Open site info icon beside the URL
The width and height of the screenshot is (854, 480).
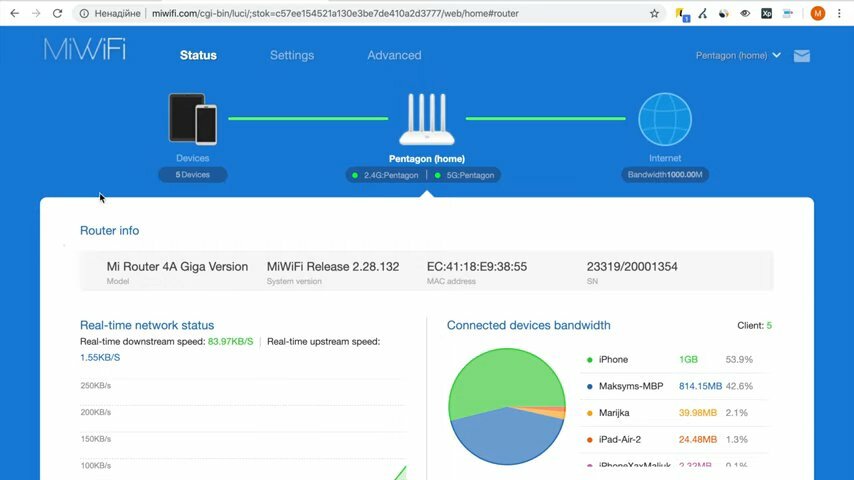tap(84, 13)
